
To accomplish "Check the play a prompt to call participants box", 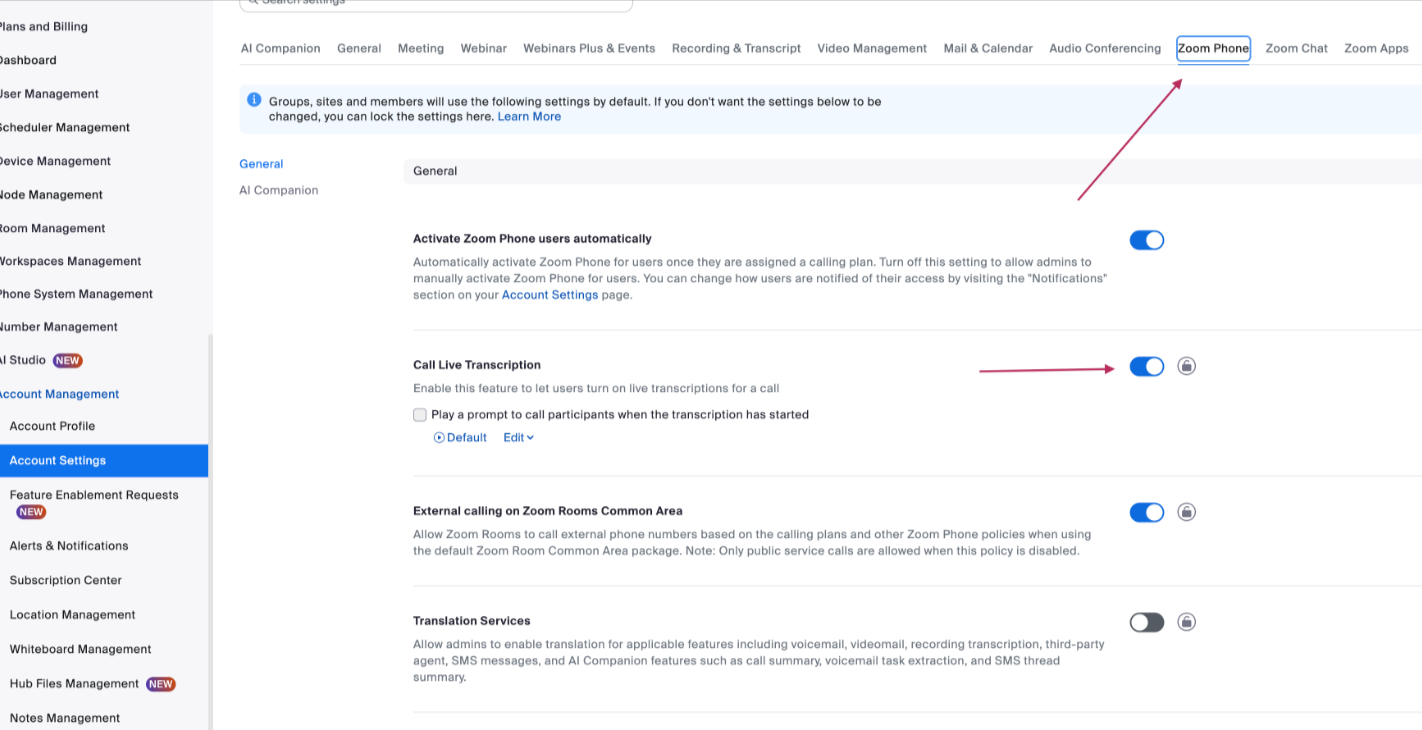I will pyautogui.click(x=420, y=414).
